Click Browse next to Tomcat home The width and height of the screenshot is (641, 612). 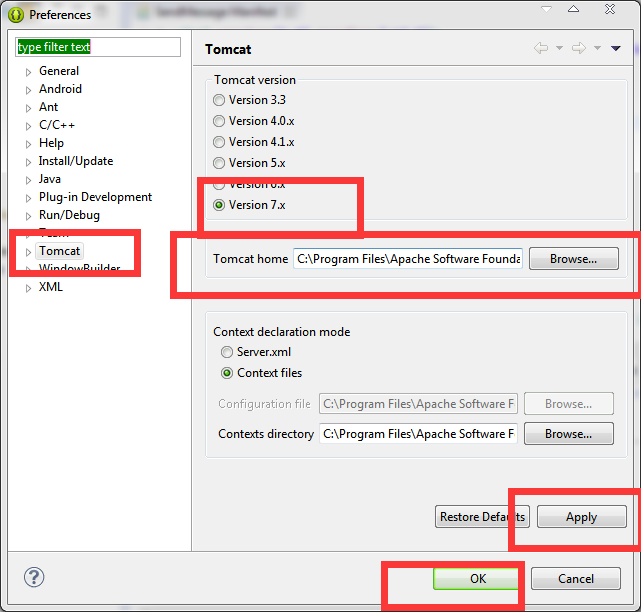[x=574, y=258]
